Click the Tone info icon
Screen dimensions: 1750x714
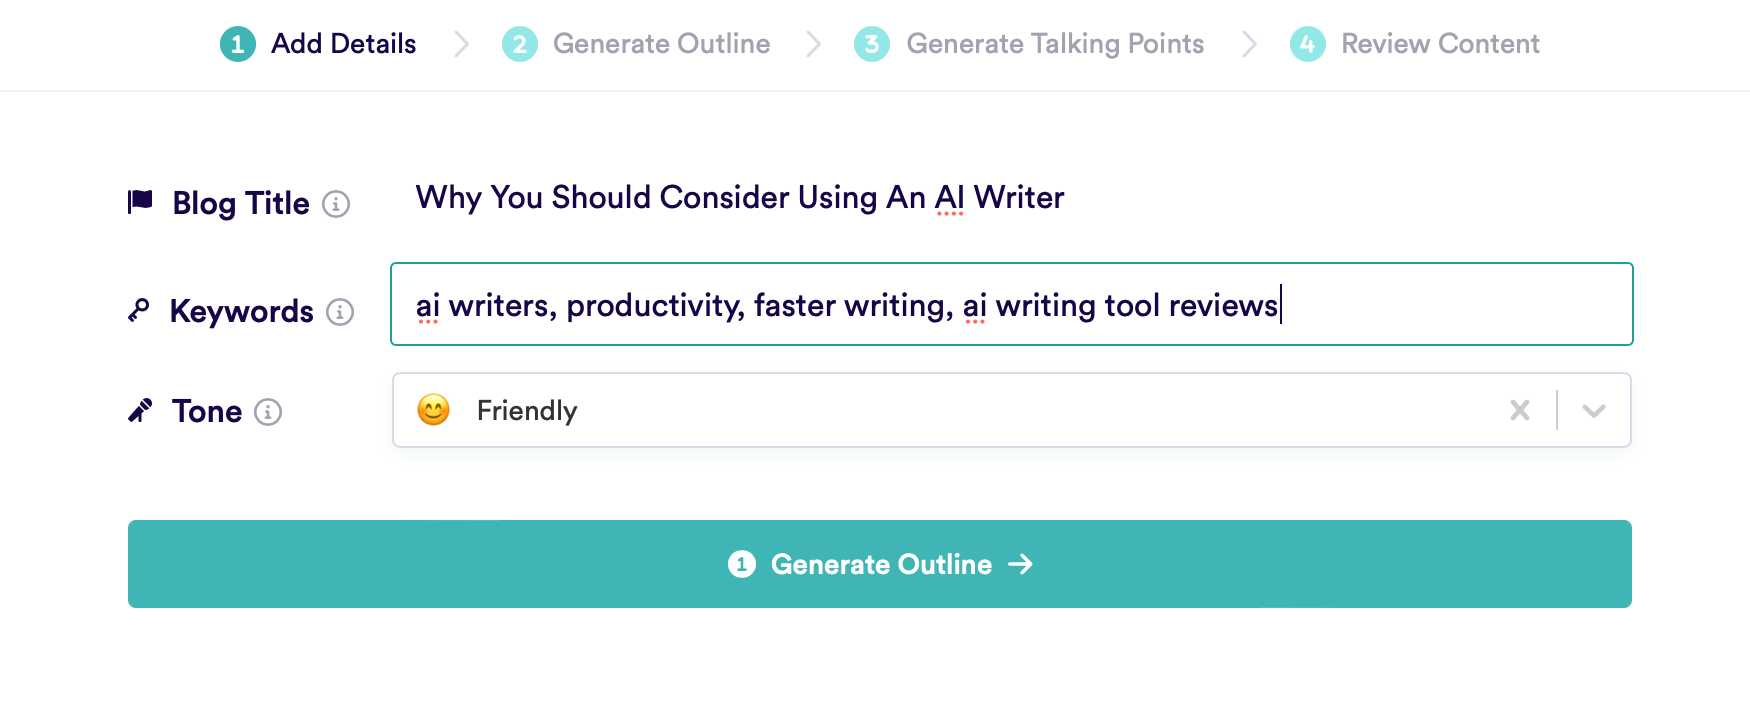coord(268,412)
